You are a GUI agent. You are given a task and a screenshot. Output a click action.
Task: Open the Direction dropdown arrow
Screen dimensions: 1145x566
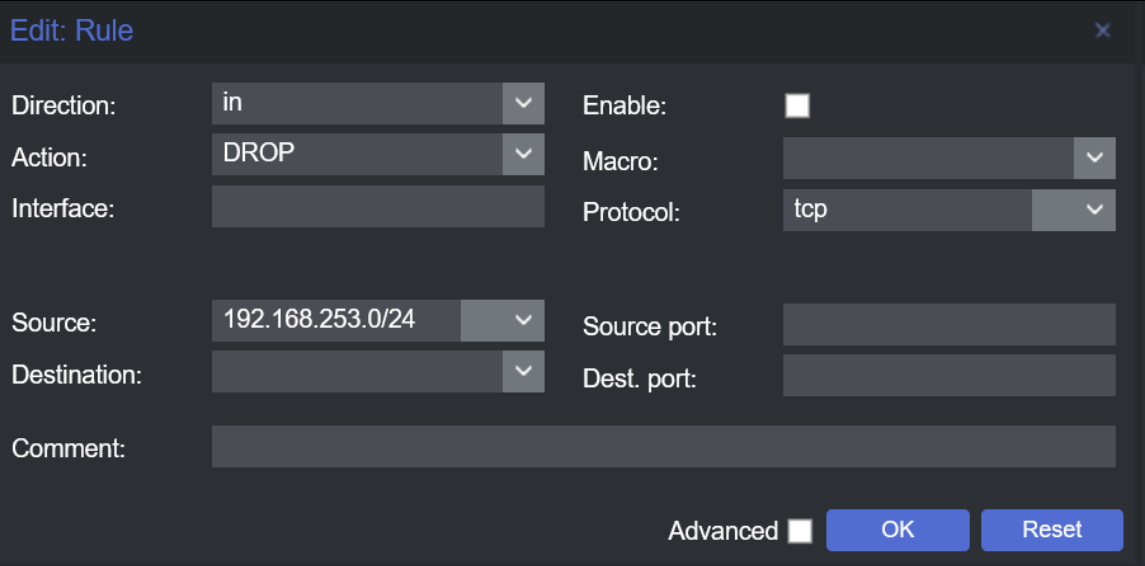(x=523, y=103)
